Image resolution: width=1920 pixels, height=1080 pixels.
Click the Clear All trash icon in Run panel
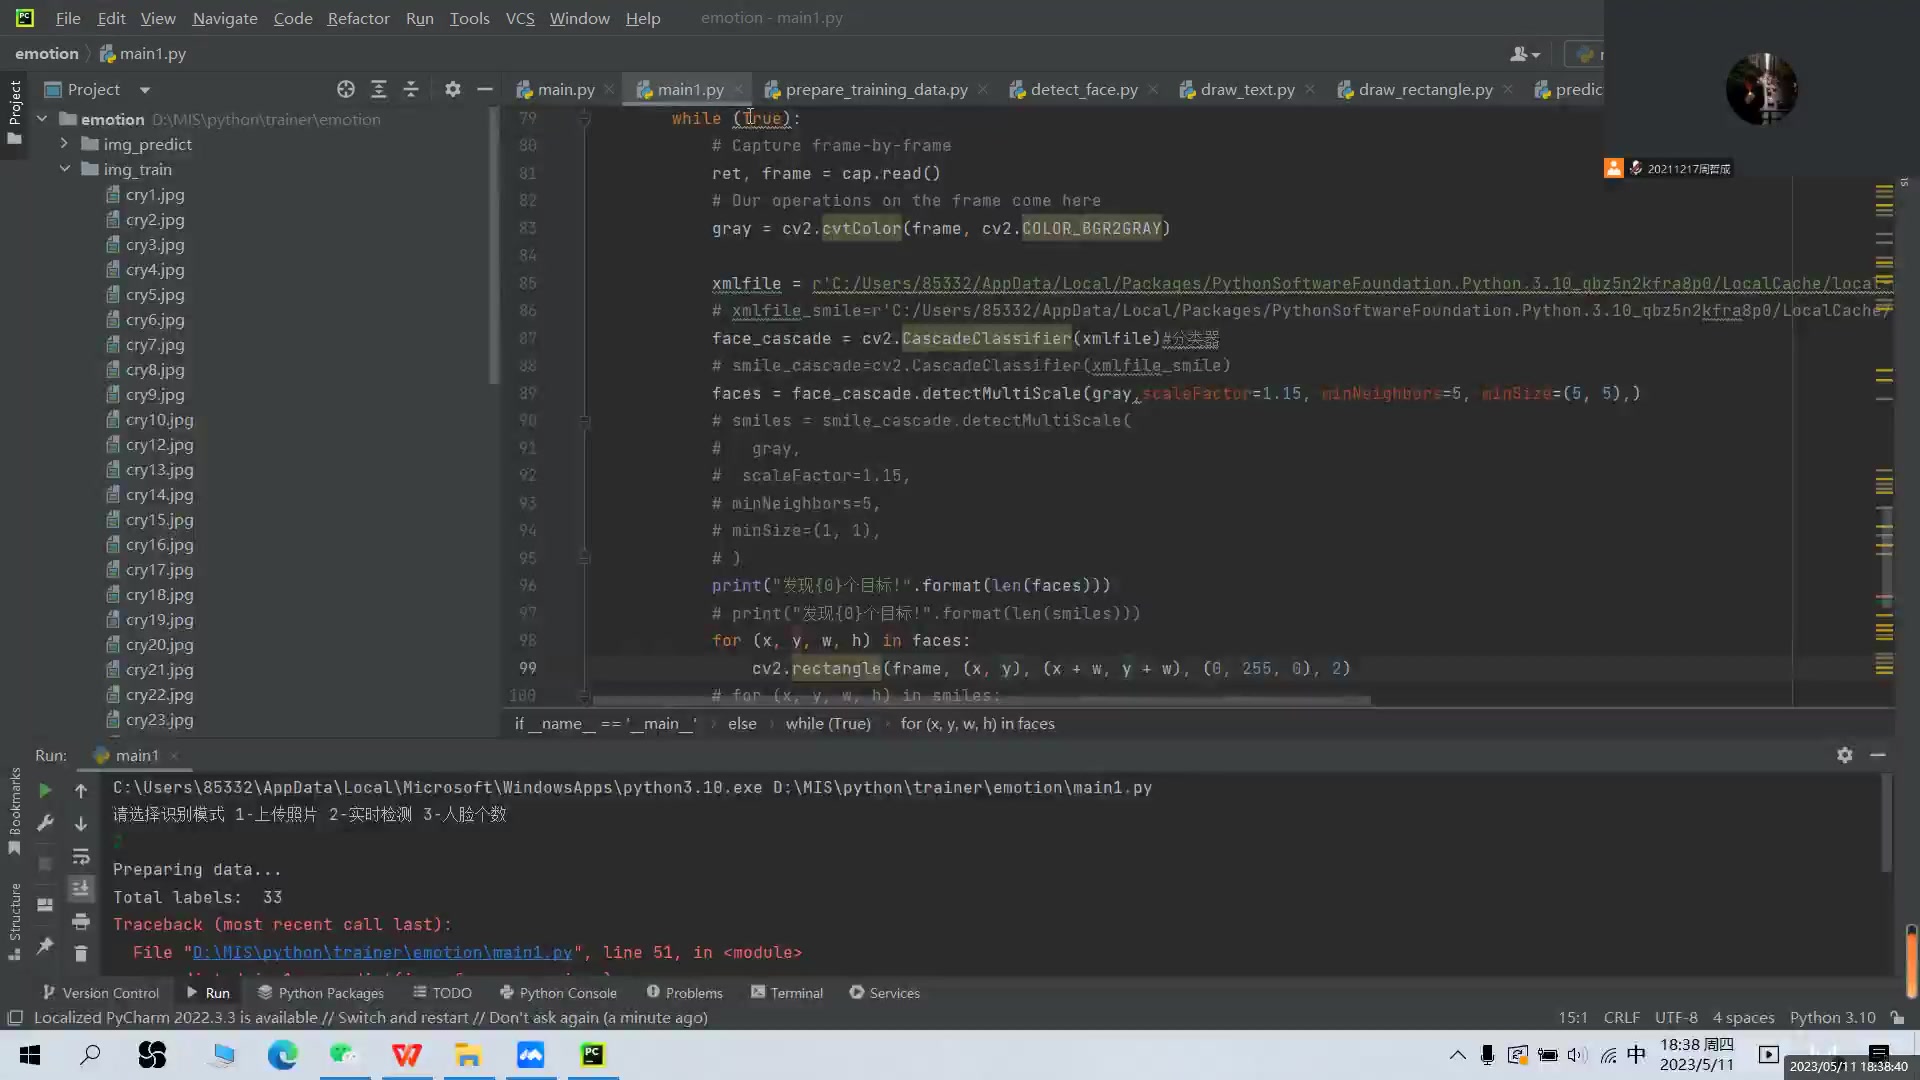pos(81,954)
